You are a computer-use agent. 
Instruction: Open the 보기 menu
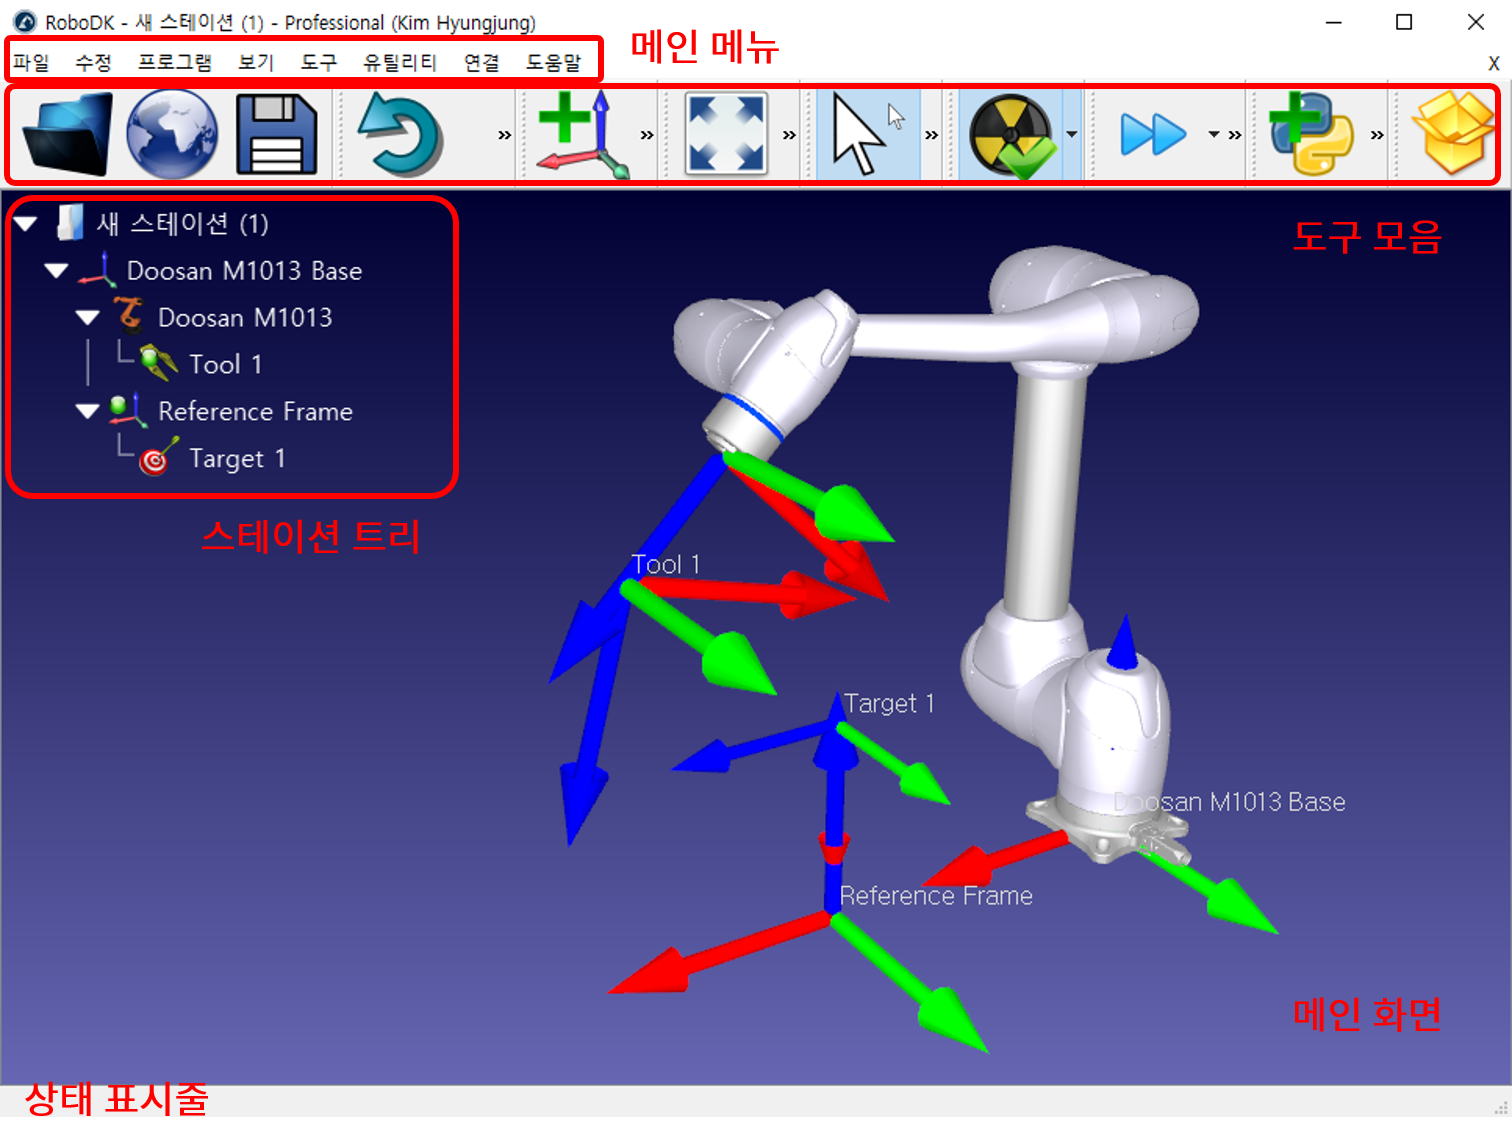coord(256,62)
